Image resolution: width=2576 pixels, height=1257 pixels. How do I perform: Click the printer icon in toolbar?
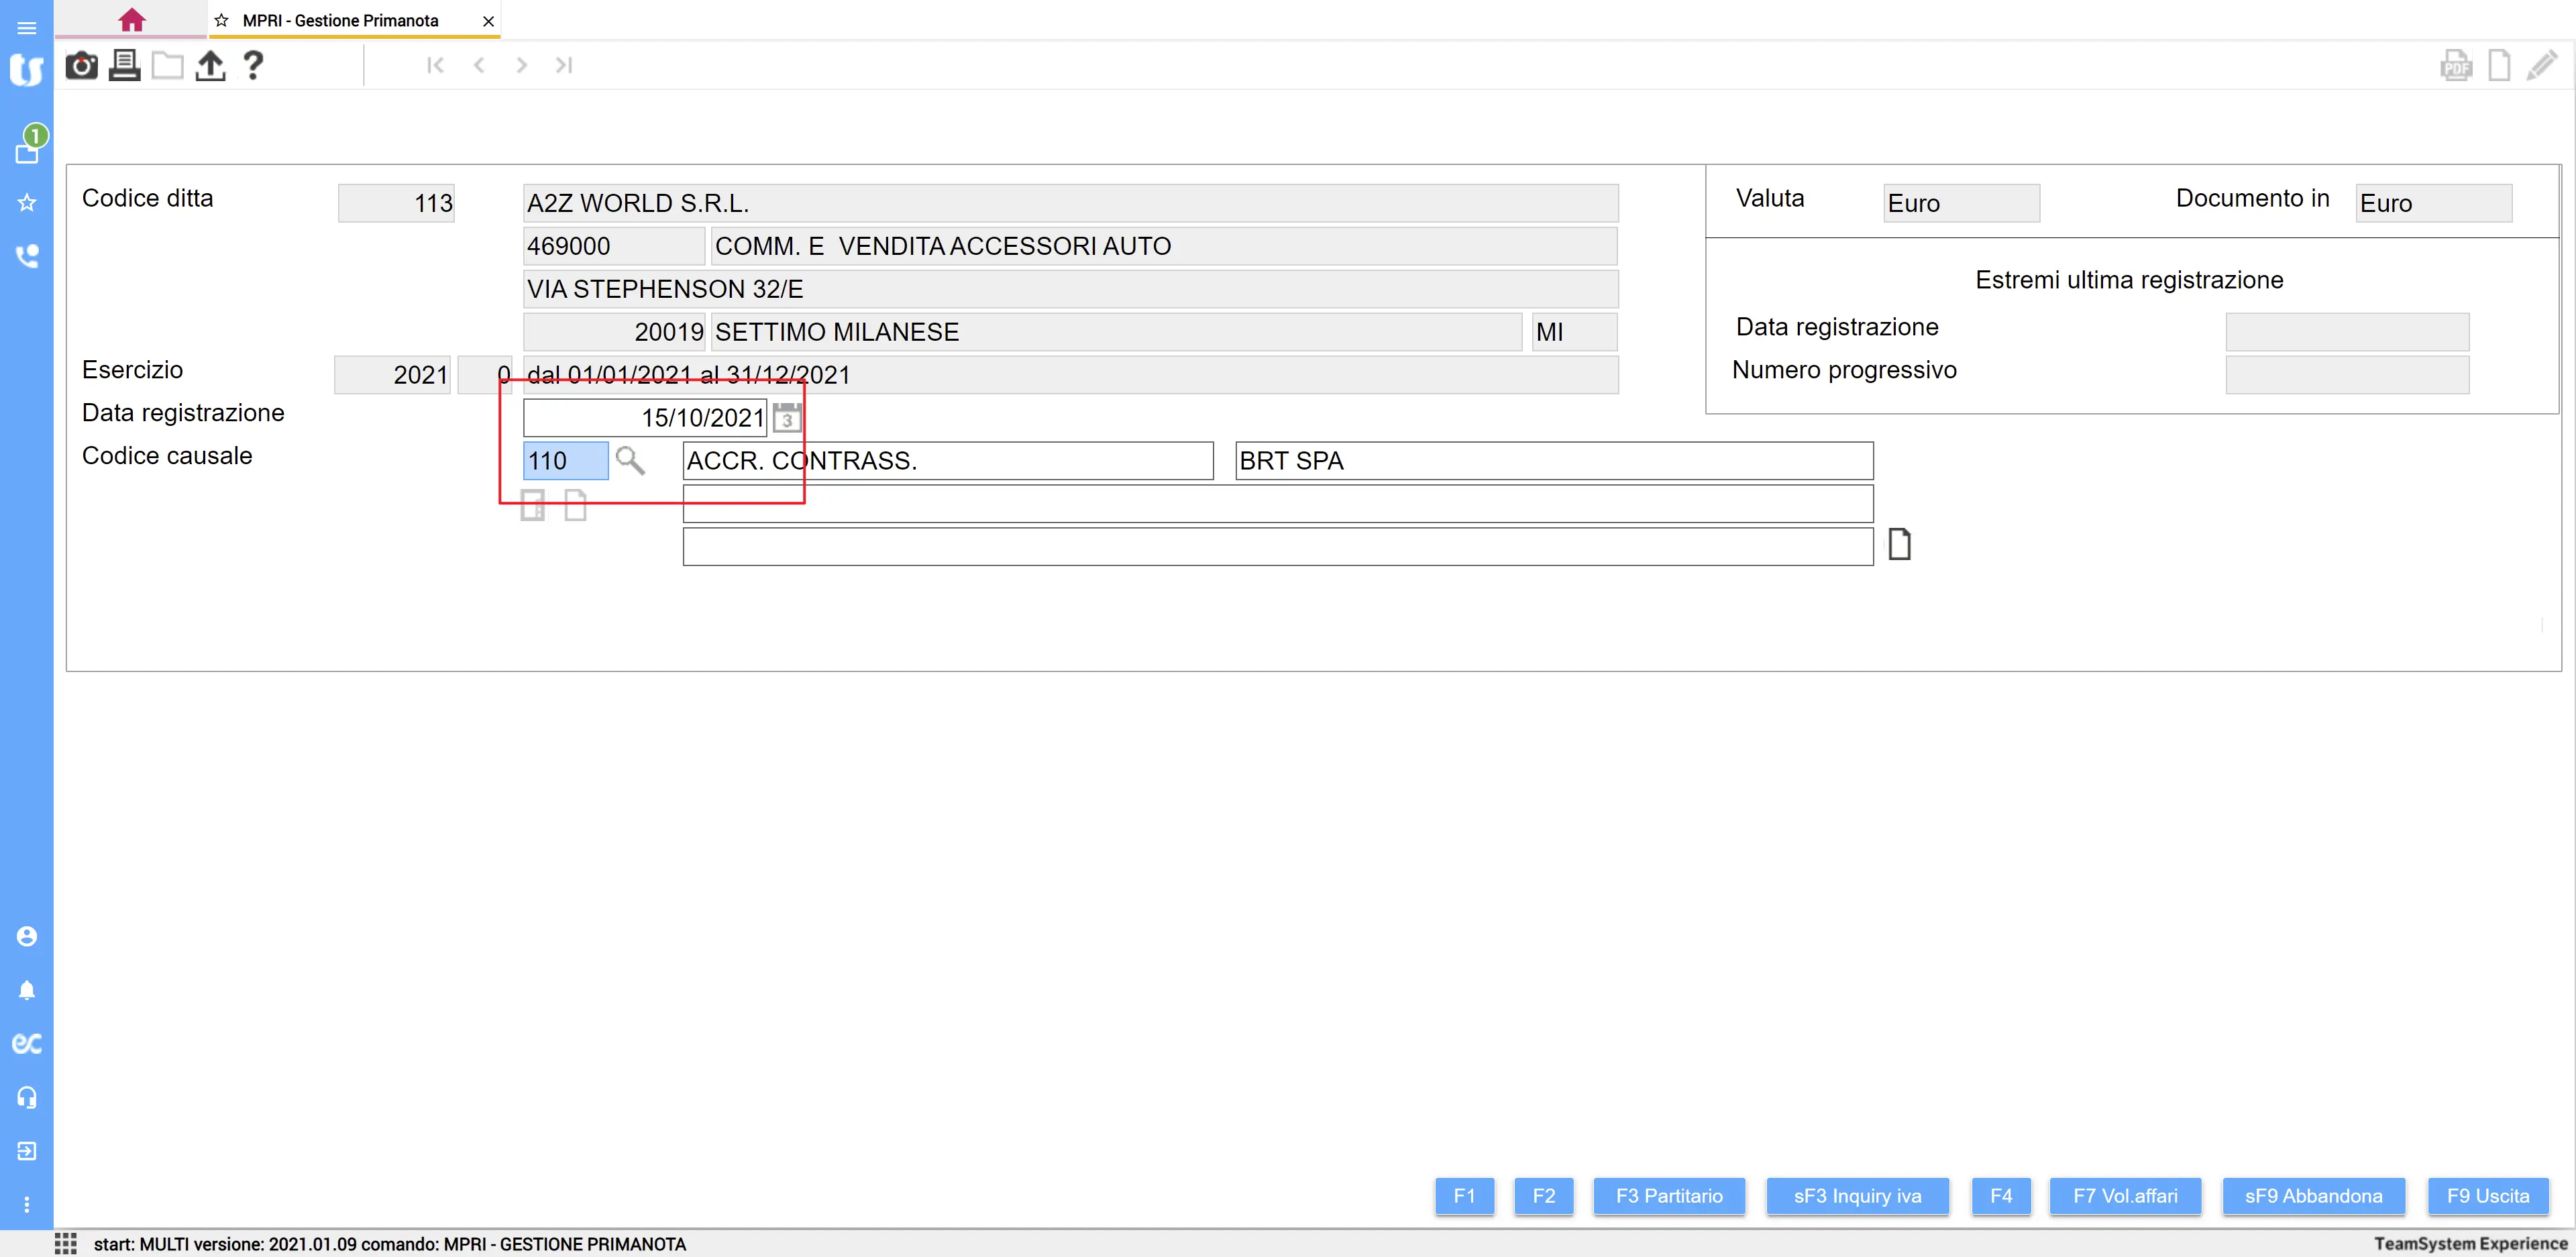(124, 66)
